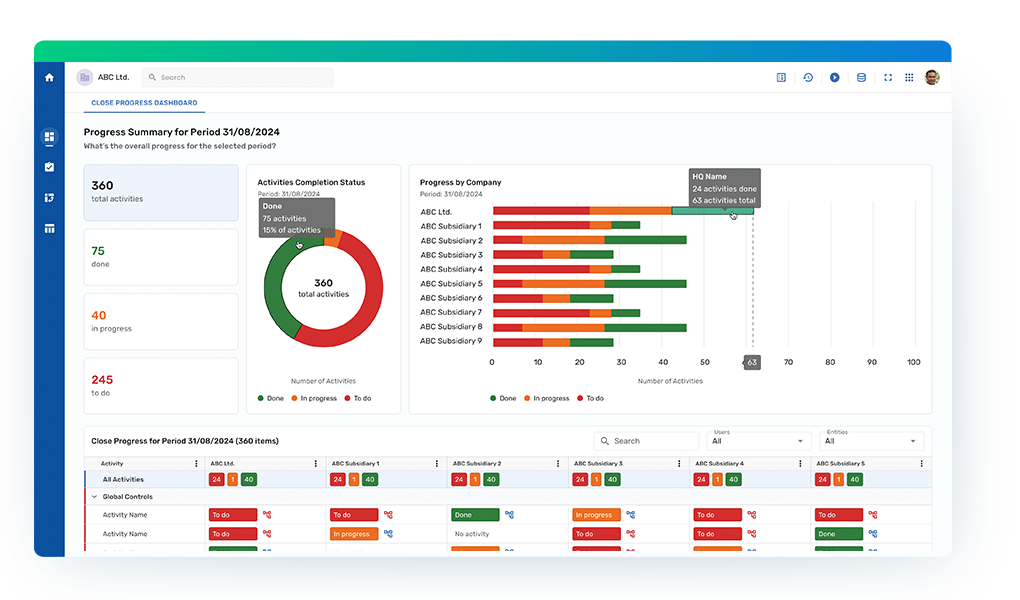The image size is (1020, 600).
Task: Click the 360 total activities card
Action: [161, 192]
